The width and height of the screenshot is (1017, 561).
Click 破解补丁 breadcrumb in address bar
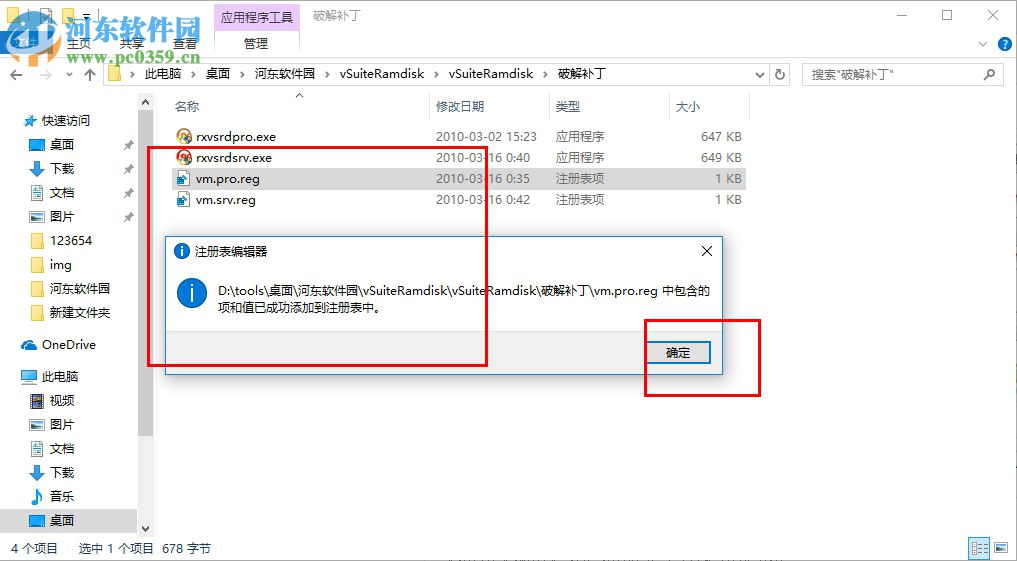pos(582,74)
